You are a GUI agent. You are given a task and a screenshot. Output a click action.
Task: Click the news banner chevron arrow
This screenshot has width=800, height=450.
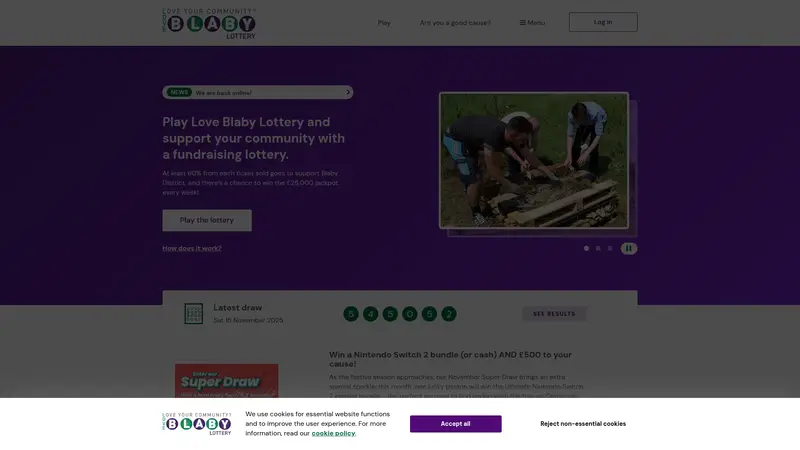click(348, 92)
